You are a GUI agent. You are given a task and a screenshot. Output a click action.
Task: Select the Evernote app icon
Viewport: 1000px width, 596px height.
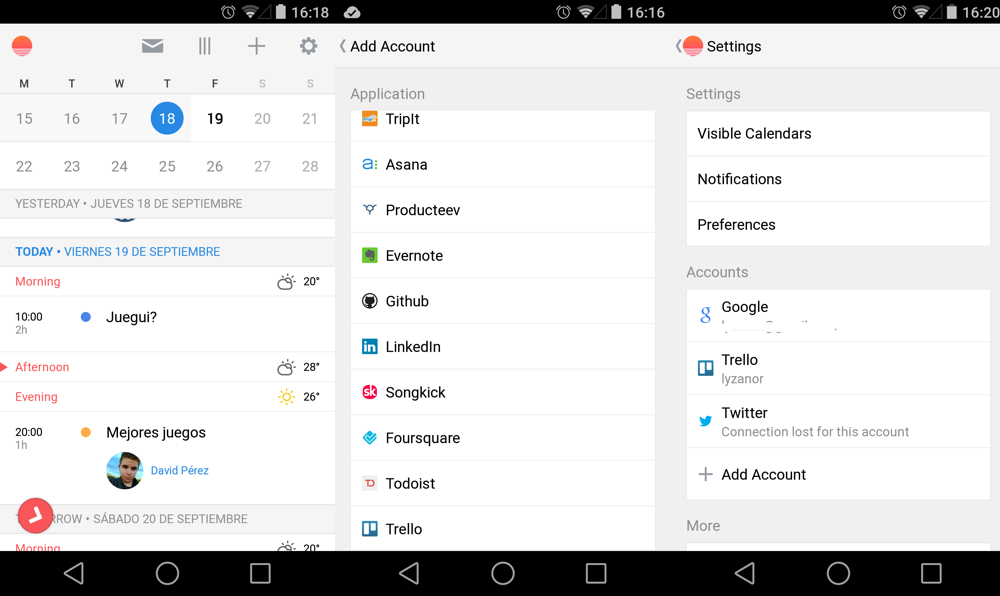pos(370,256)
